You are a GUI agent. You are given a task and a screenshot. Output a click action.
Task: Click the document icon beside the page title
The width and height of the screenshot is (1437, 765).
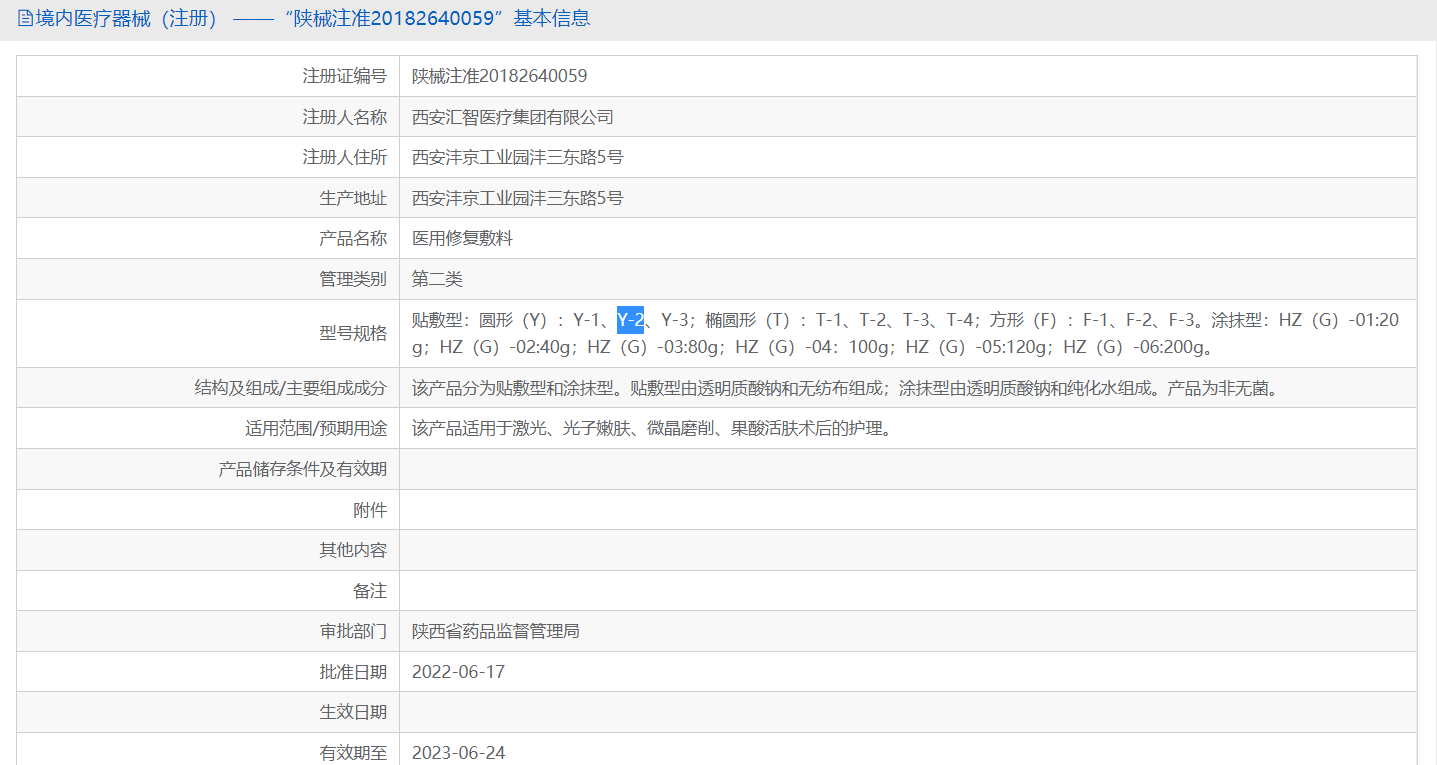tap(25, 19)
